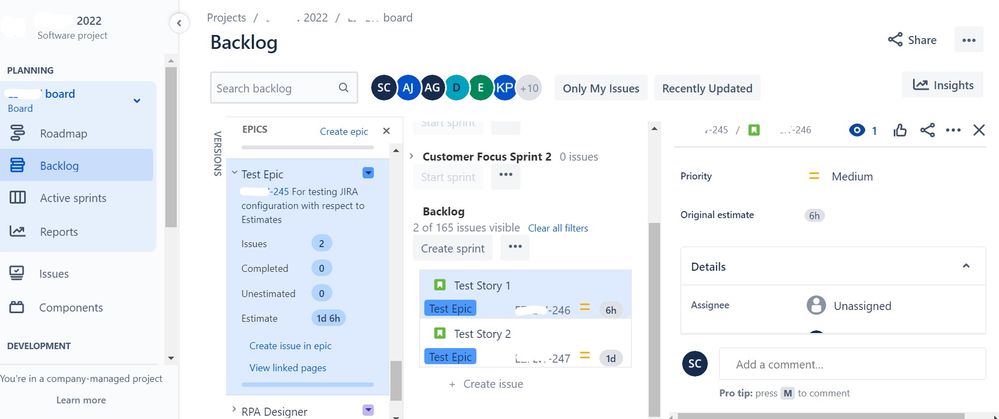This screenshot has width=999, height=419.
Task: Open Customer Focus Sprint 2 more menu
Action: click(506, 175)
